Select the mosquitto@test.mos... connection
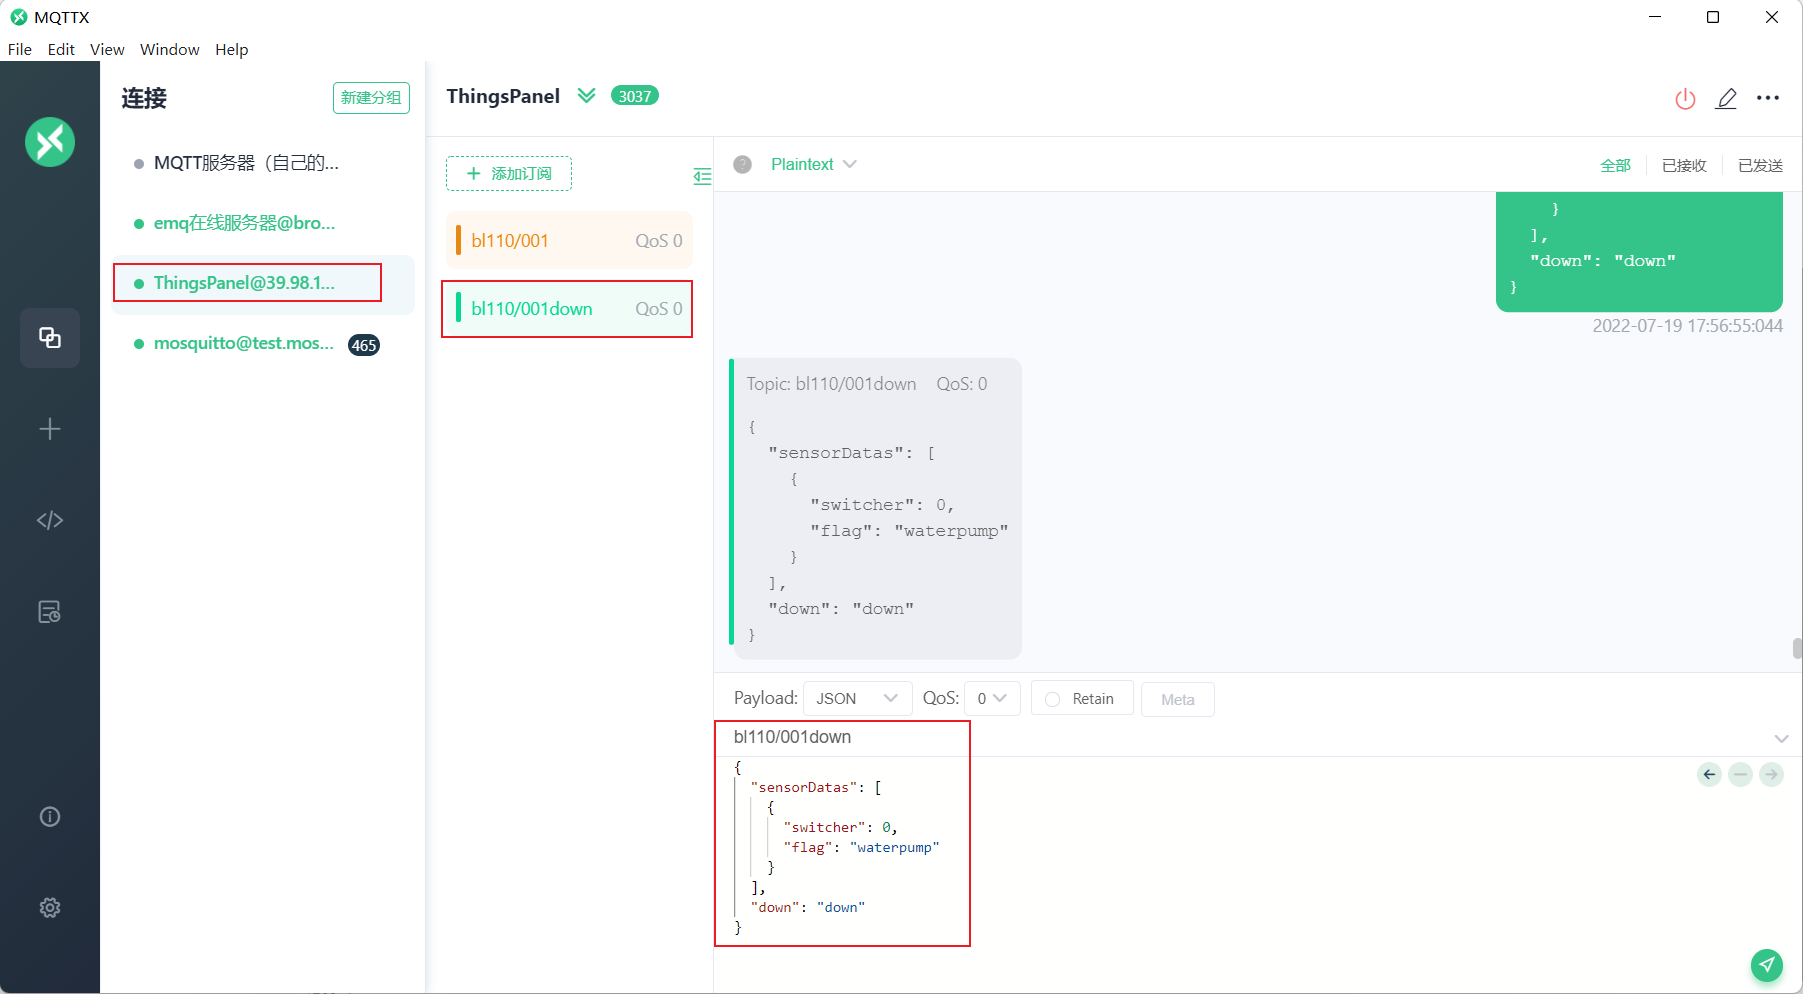 262,343
